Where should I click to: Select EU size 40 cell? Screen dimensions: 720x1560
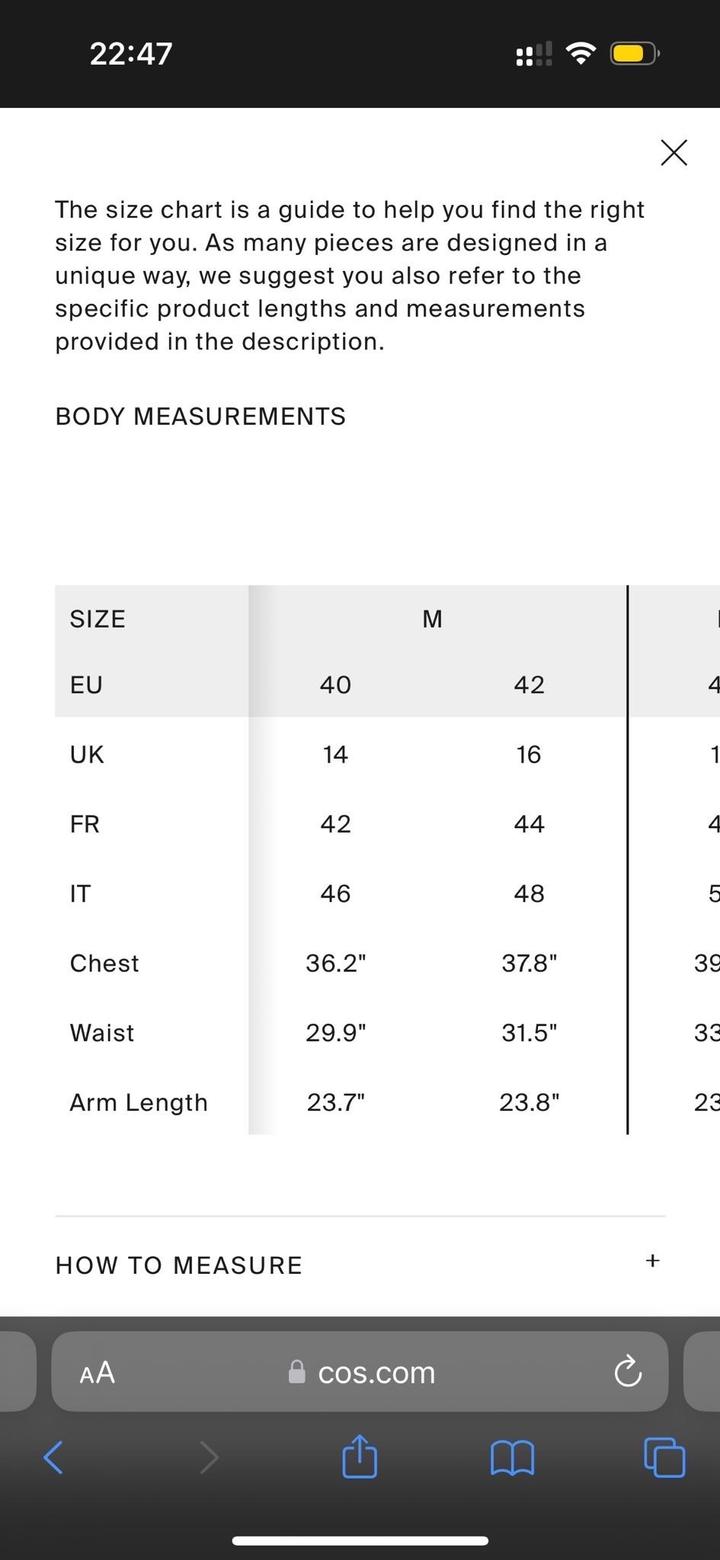pos(335,685)
